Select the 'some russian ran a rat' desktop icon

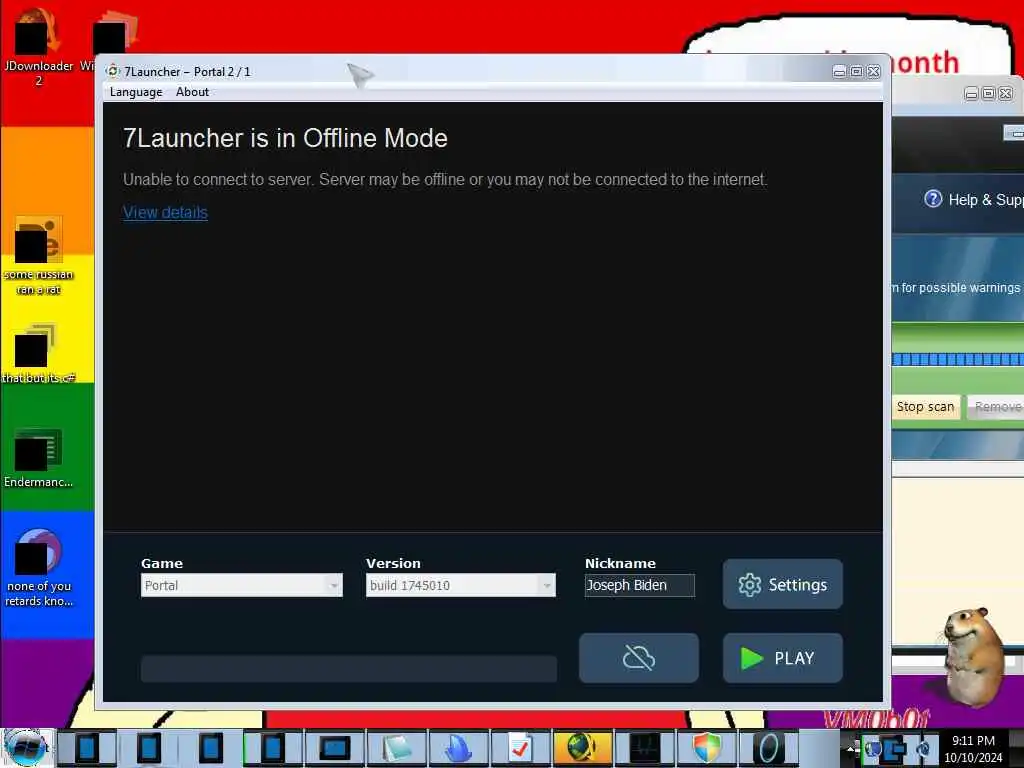[39, 256]
